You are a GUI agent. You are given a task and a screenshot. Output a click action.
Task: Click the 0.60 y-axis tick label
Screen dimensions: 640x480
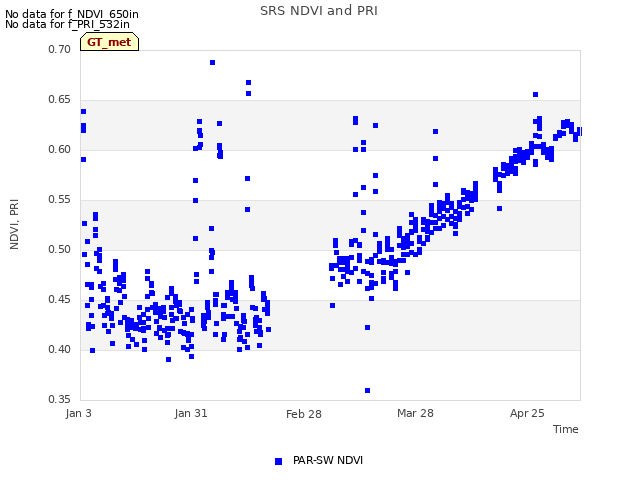click(x=59, y=149)
